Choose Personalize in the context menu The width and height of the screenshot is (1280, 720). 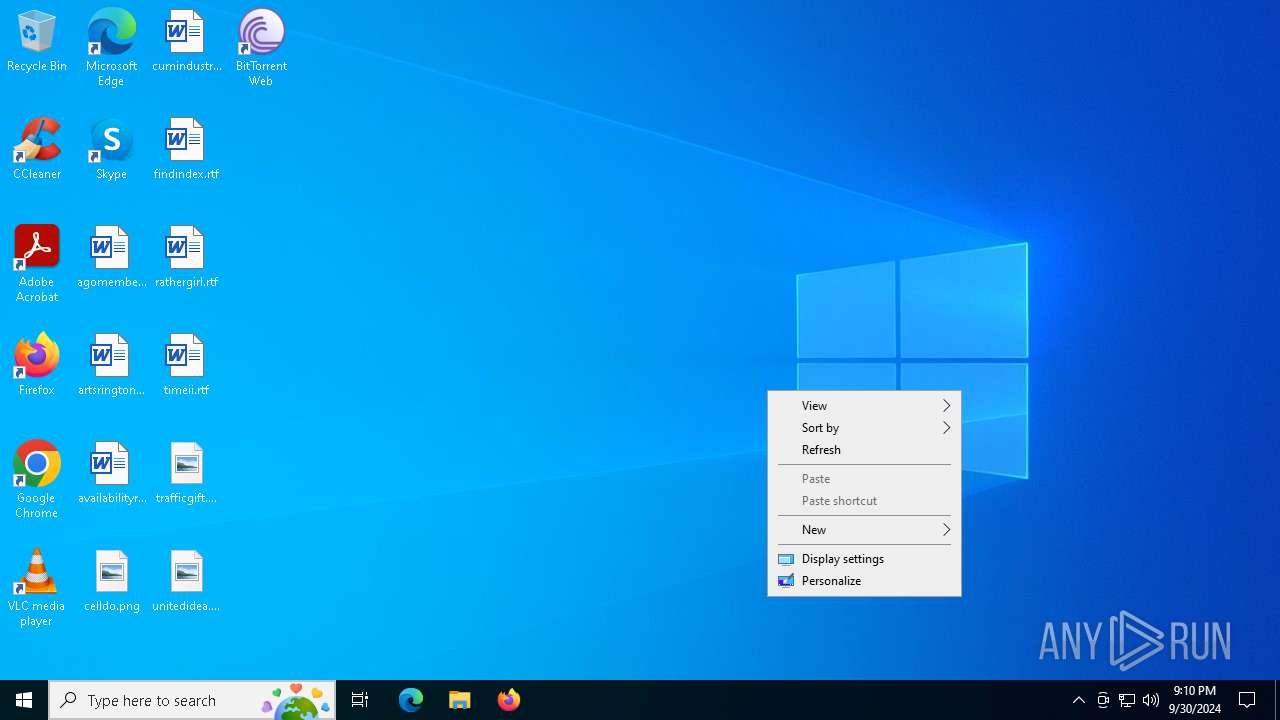point(864,581)
